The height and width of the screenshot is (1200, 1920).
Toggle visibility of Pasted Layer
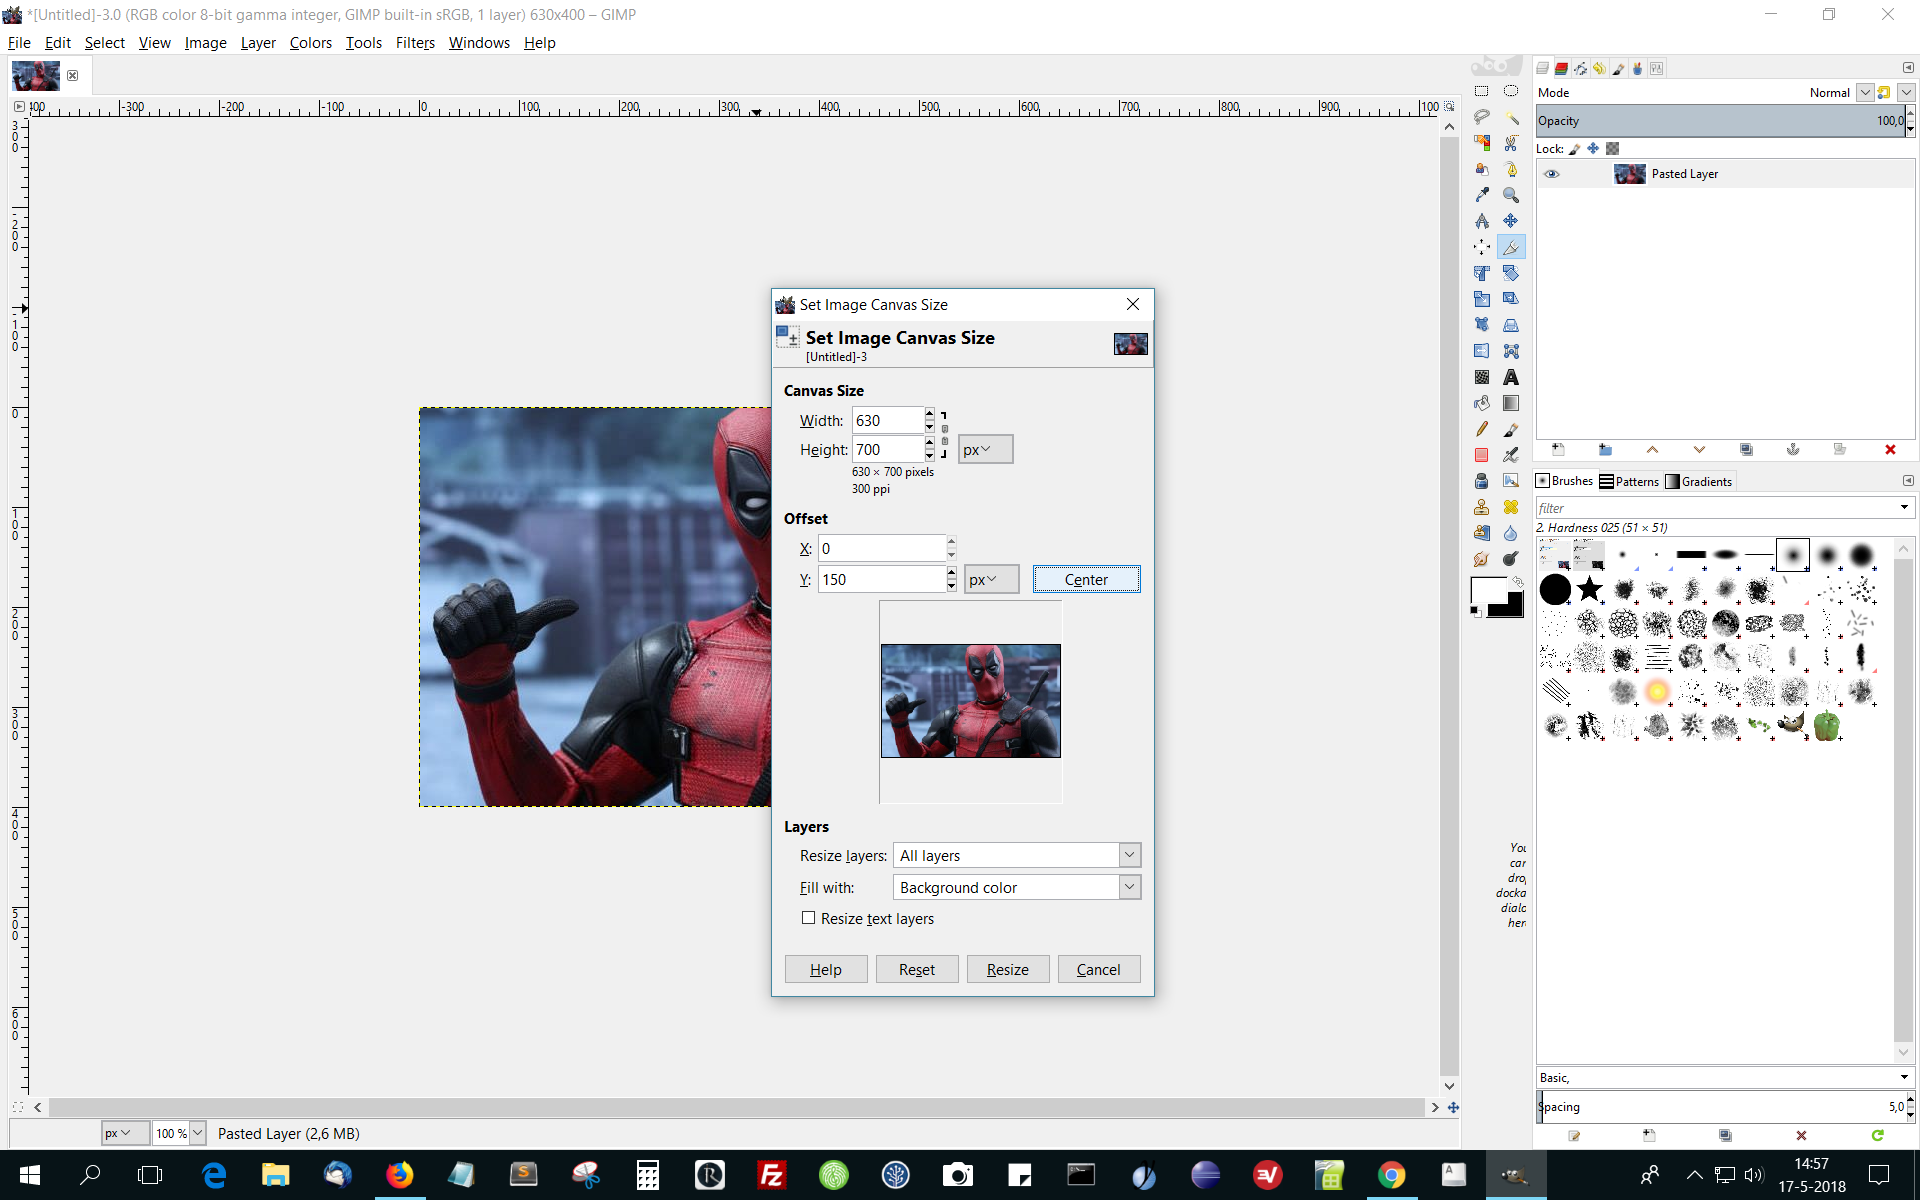[x=1553, y=173]
